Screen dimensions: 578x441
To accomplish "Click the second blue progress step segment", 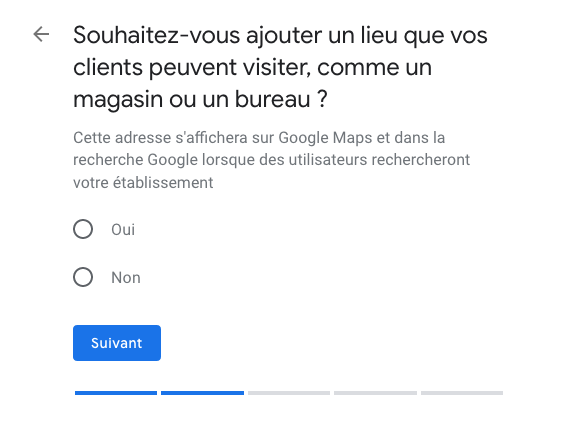I will tap(202, 393).
